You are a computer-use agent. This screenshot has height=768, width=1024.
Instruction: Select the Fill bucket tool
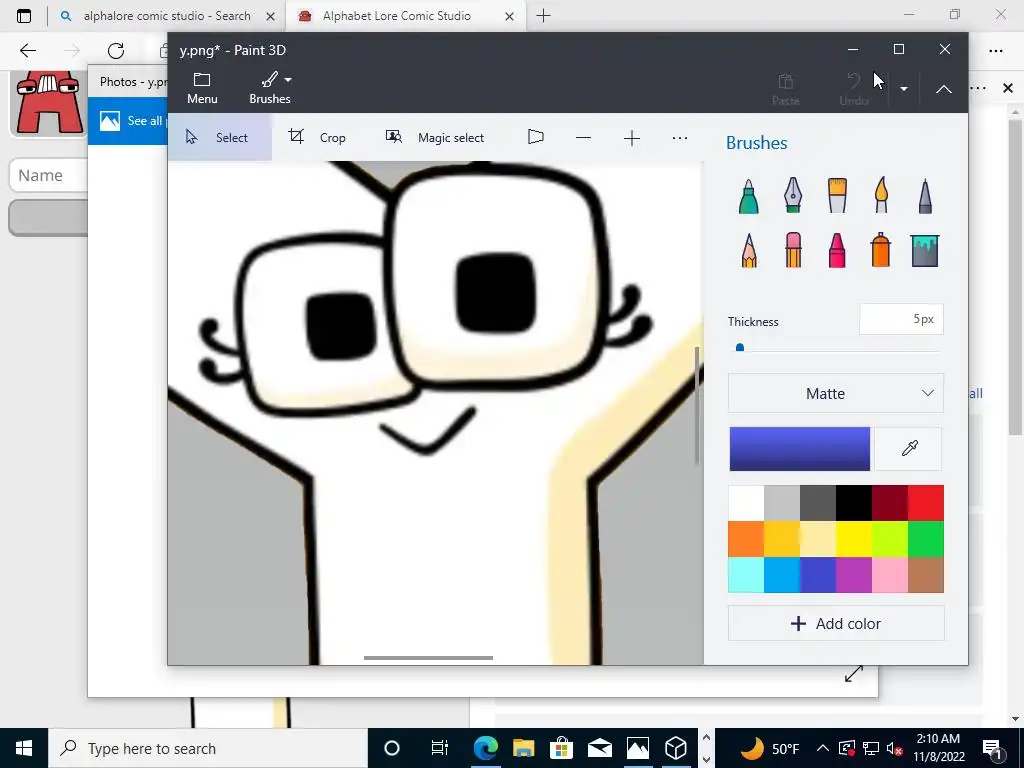point(925,250)
